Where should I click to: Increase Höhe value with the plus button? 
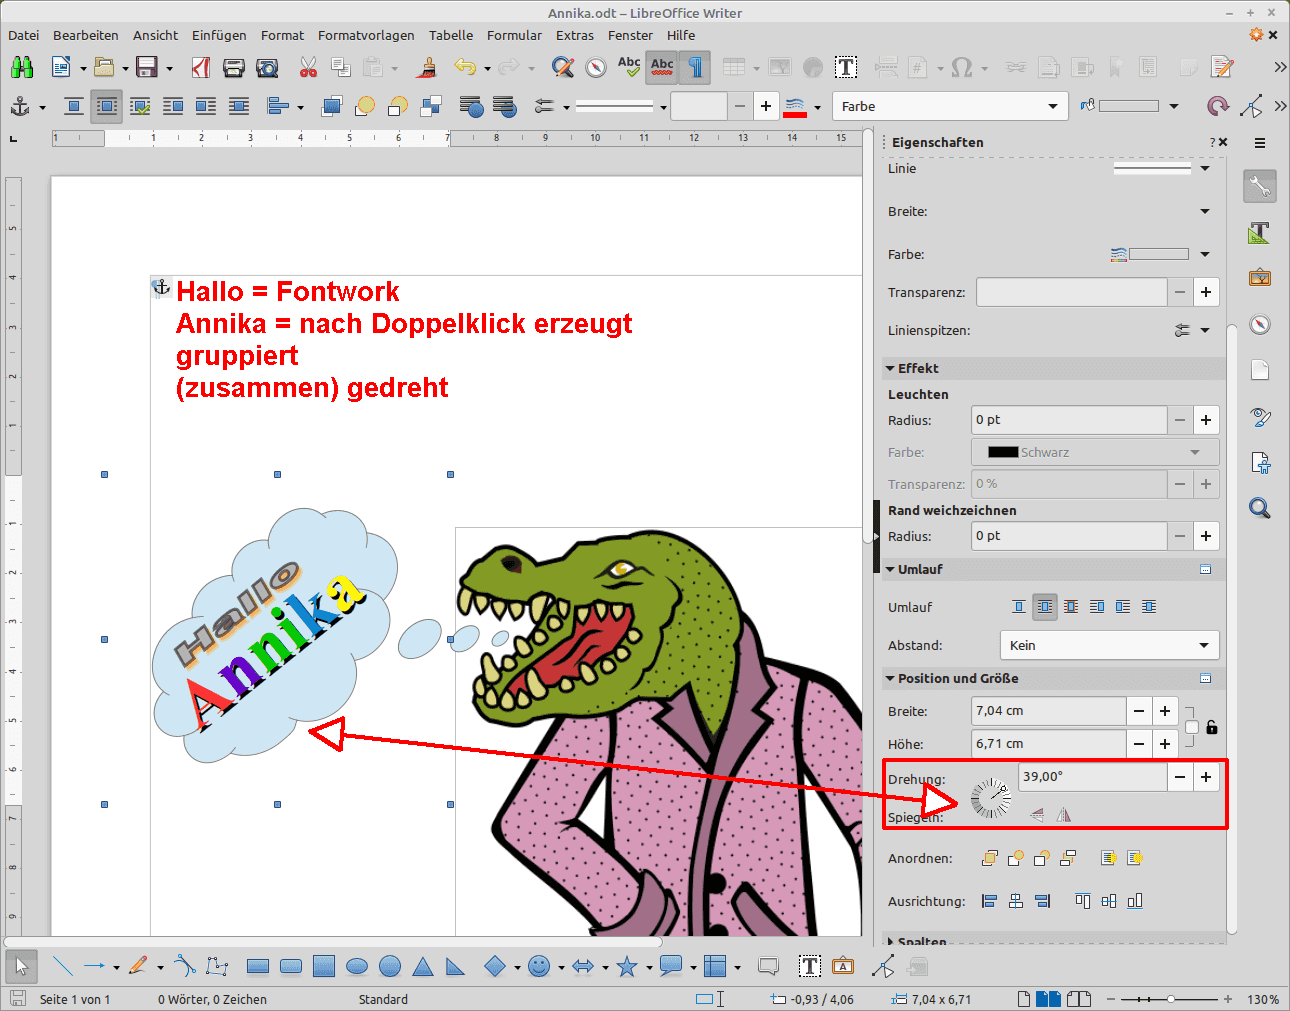coord(1165,744)
